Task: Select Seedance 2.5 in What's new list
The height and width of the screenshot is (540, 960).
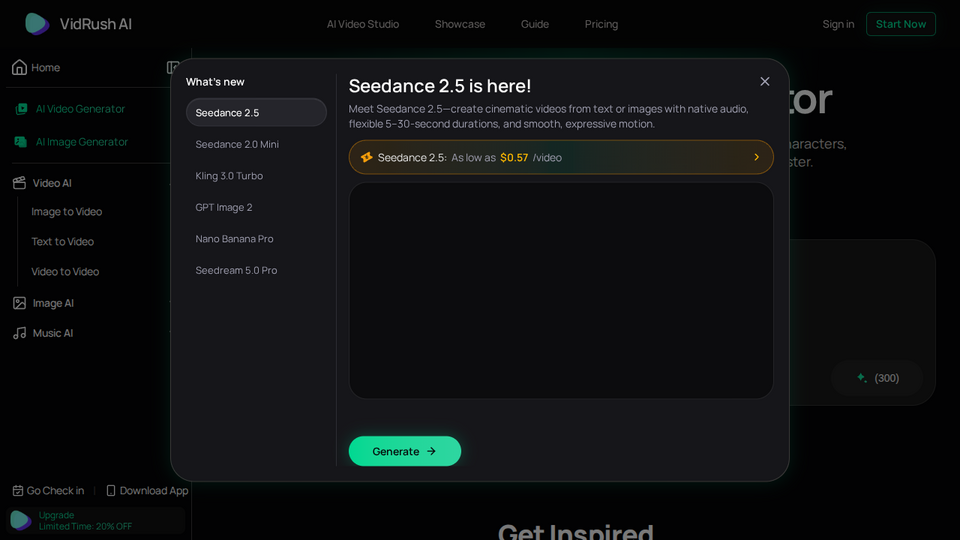Action: [x=256, y=113]
